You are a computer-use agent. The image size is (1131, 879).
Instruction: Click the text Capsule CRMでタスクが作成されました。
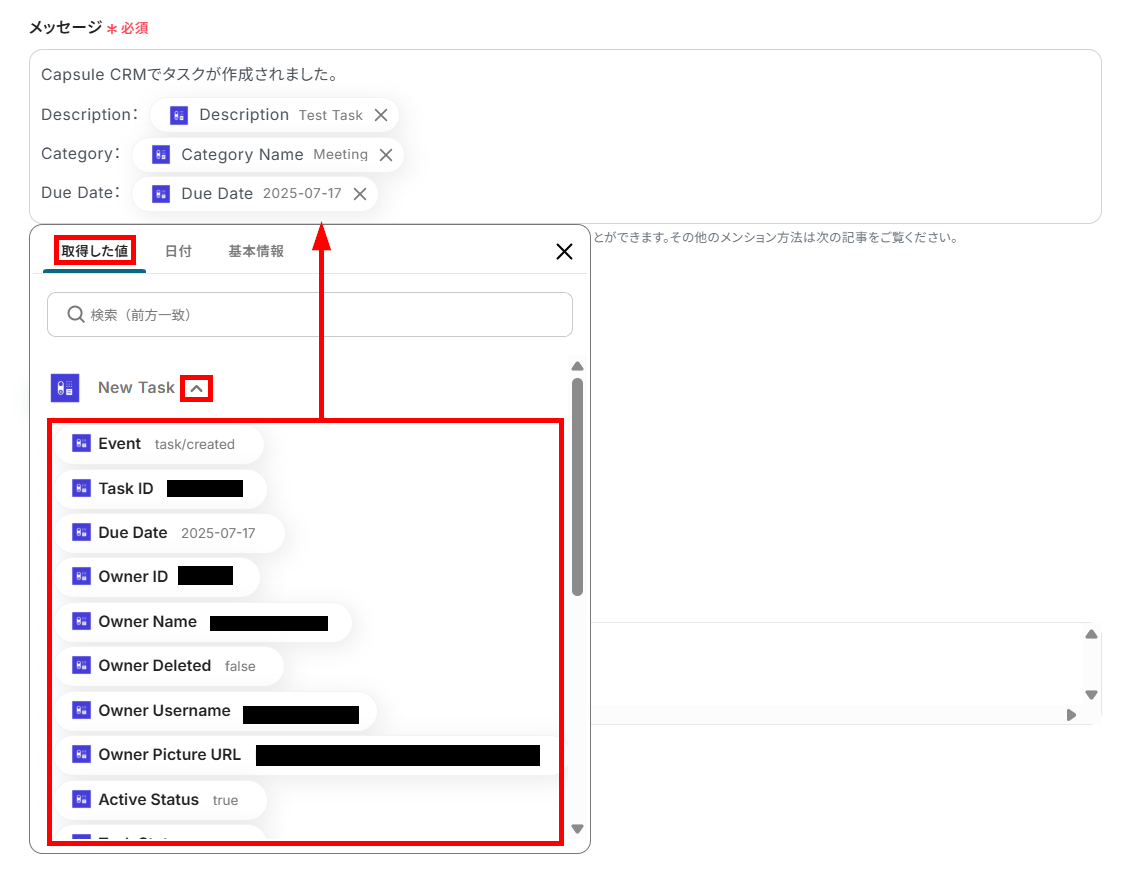tap(191, 74)
